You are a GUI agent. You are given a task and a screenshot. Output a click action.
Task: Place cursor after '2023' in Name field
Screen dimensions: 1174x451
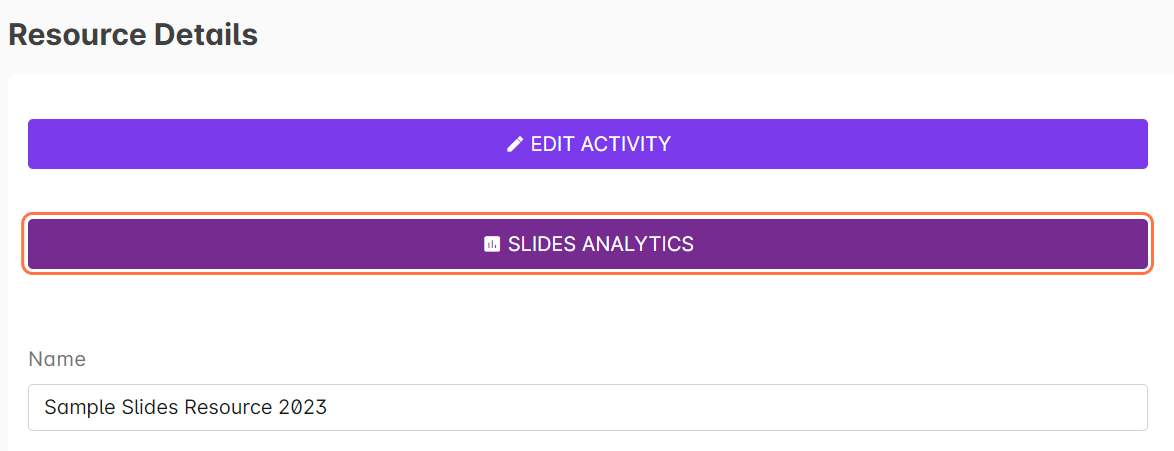click(x=329, y=408)
